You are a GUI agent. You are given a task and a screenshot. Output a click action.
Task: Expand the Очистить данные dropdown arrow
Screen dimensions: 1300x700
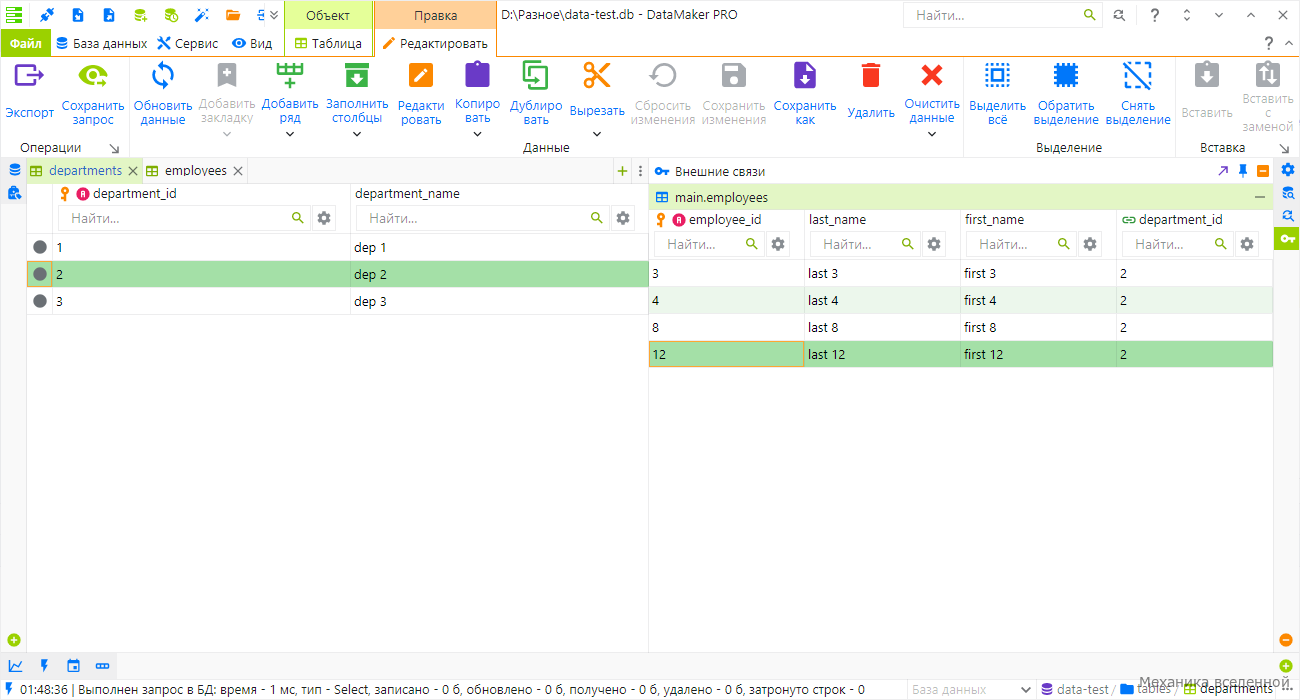(932, 134)
